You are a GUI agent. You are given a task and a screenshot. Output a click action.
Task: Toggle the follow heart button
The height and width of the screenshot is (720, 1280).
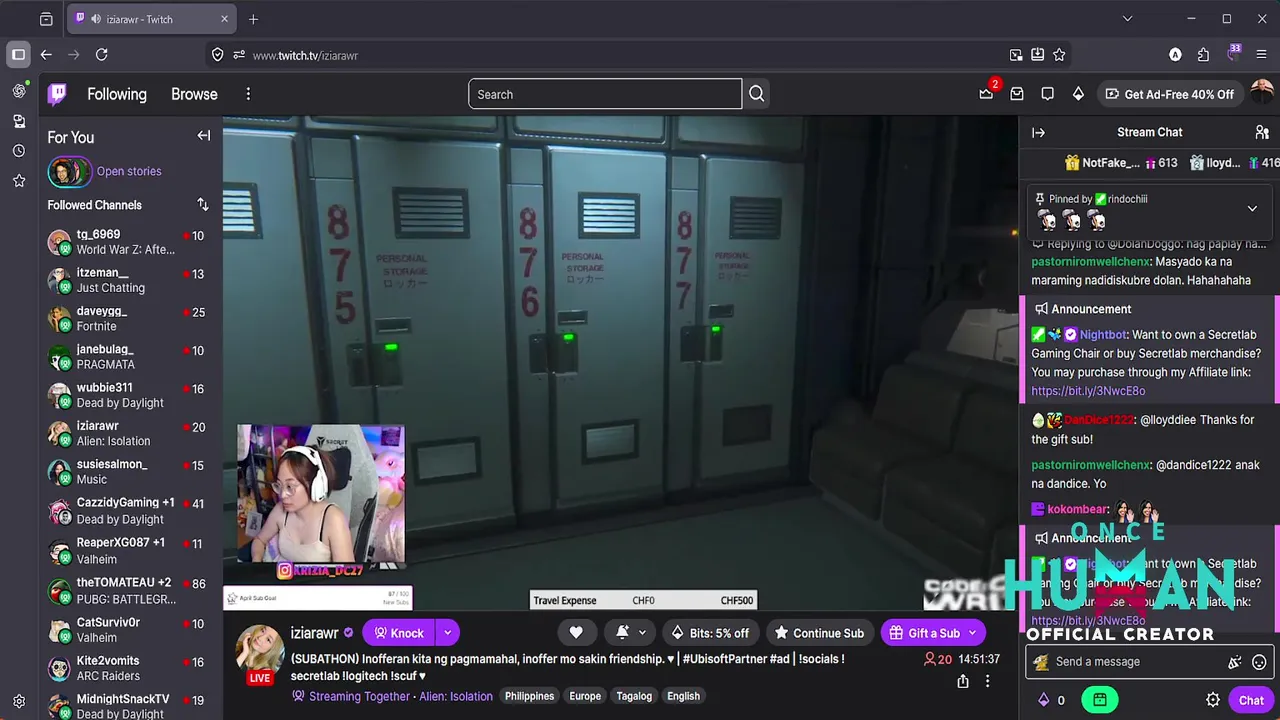coord(576,633)
